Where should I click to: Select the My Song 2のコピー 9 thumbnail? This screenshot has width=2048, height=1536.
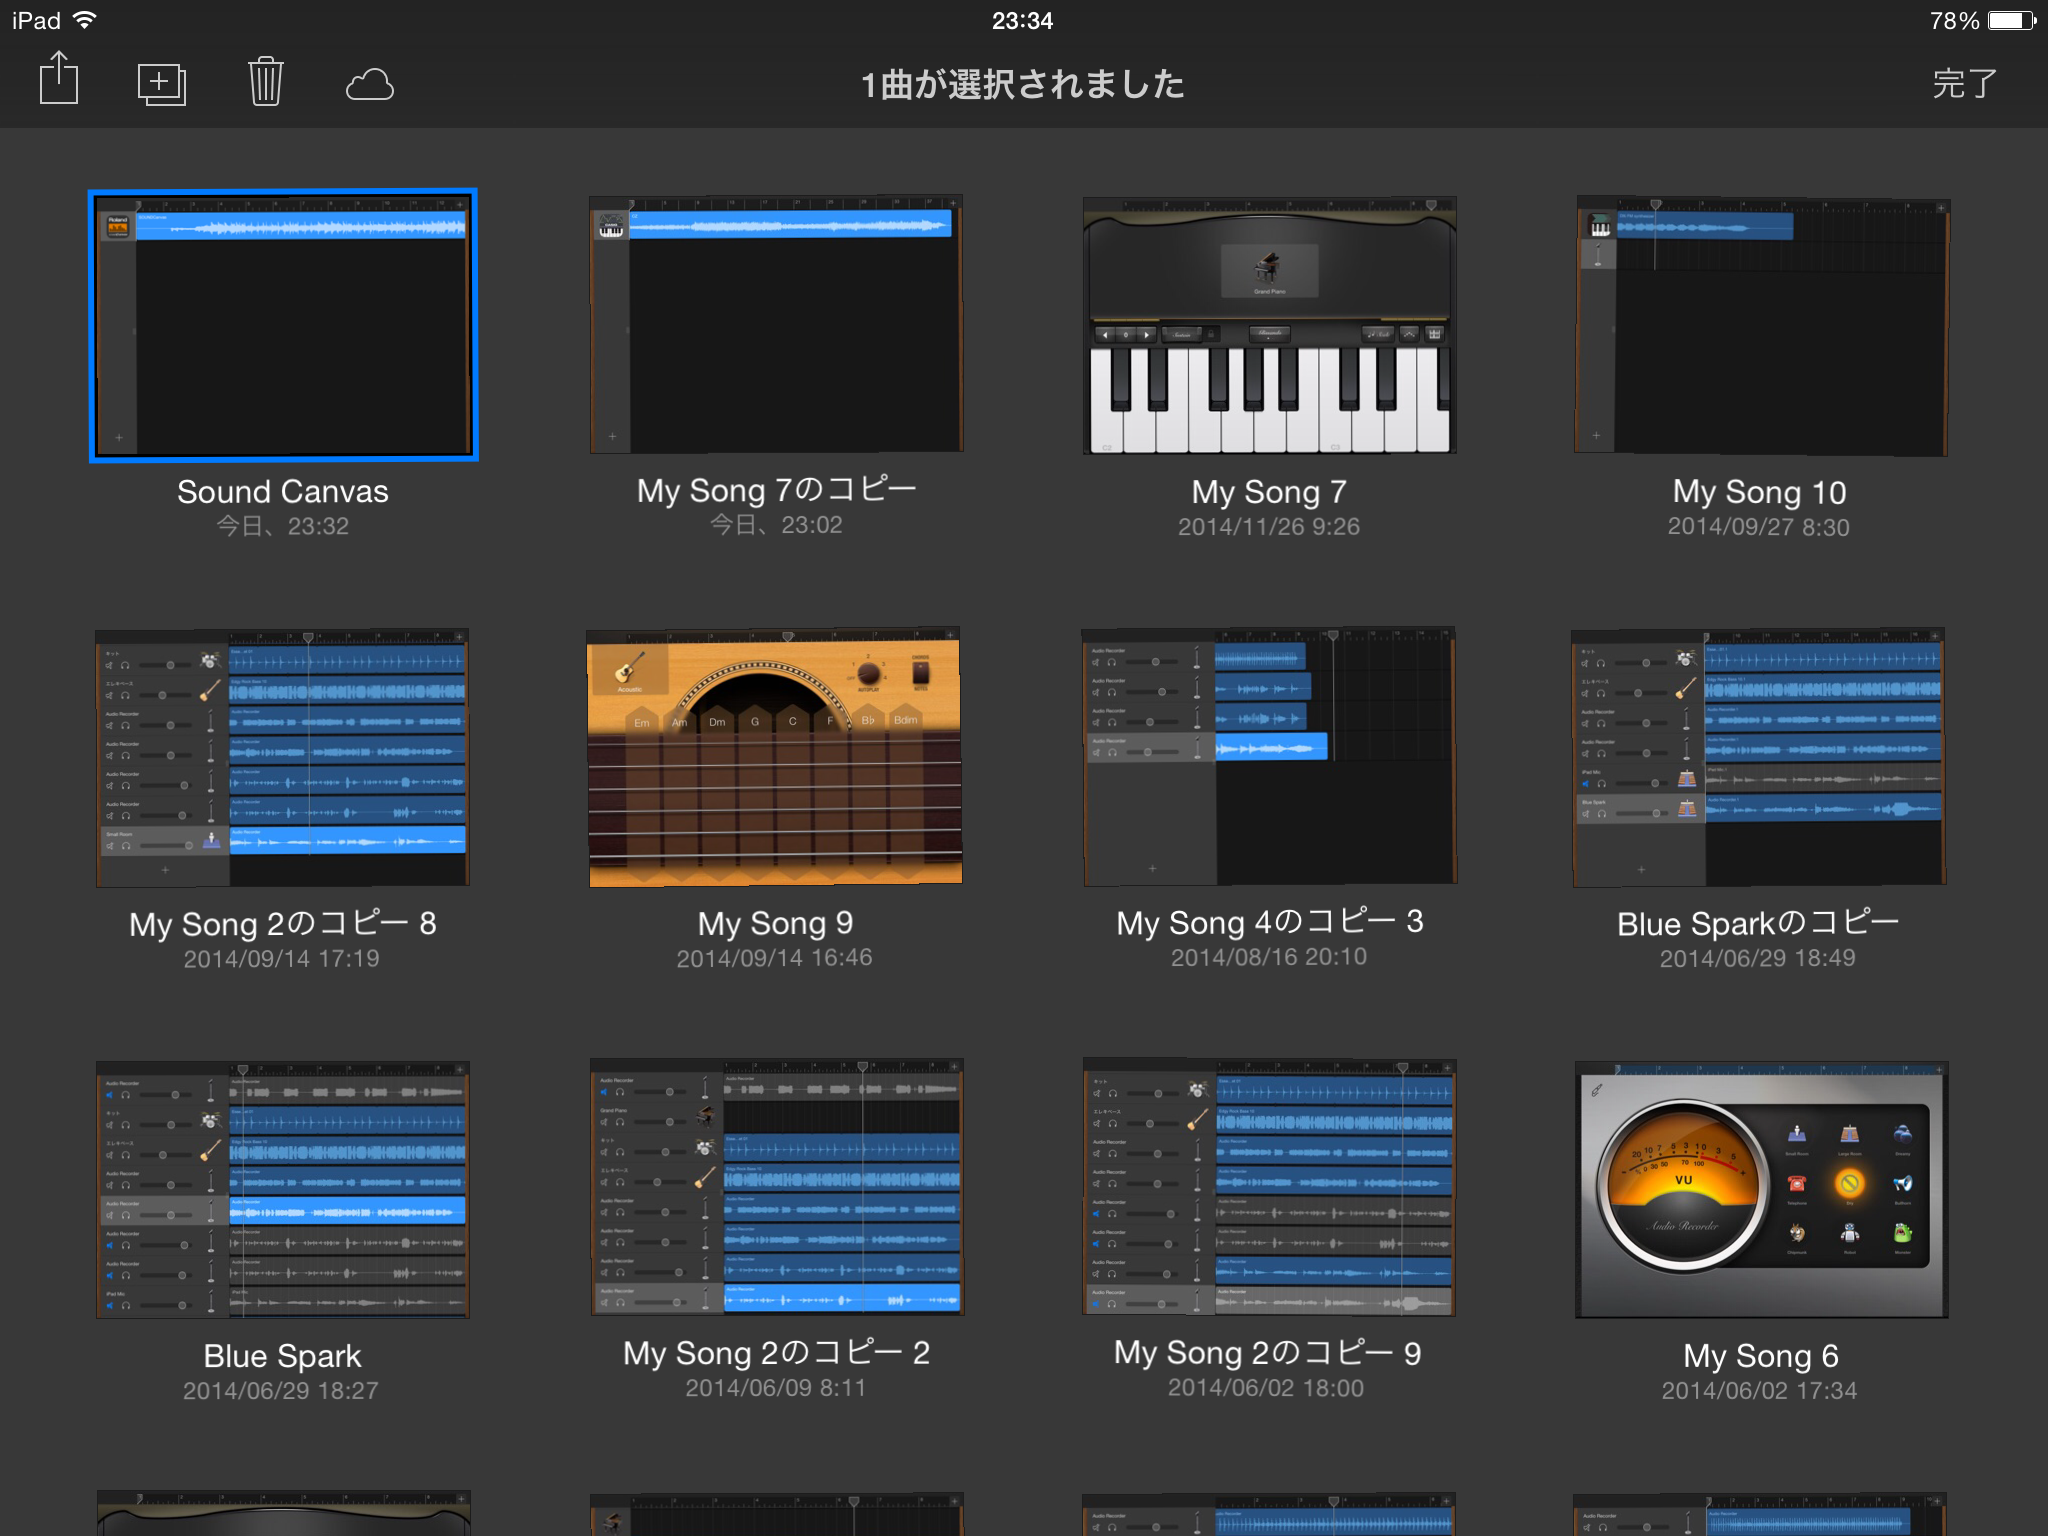pos(1269,1187)
